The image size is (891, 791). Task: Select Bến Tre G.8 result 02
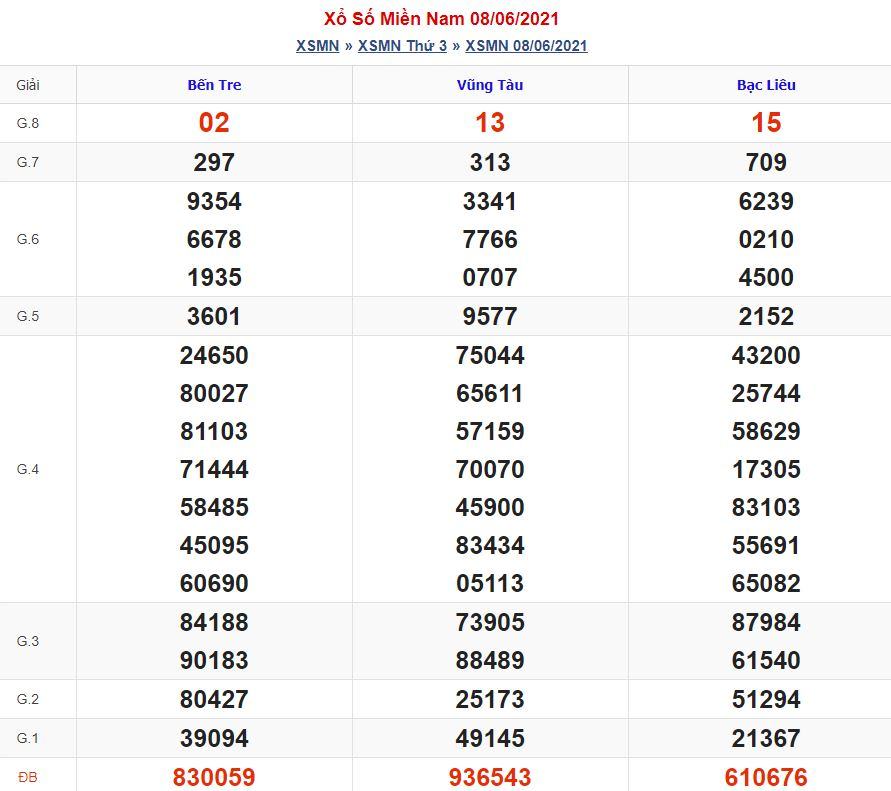tap(214, 123)
